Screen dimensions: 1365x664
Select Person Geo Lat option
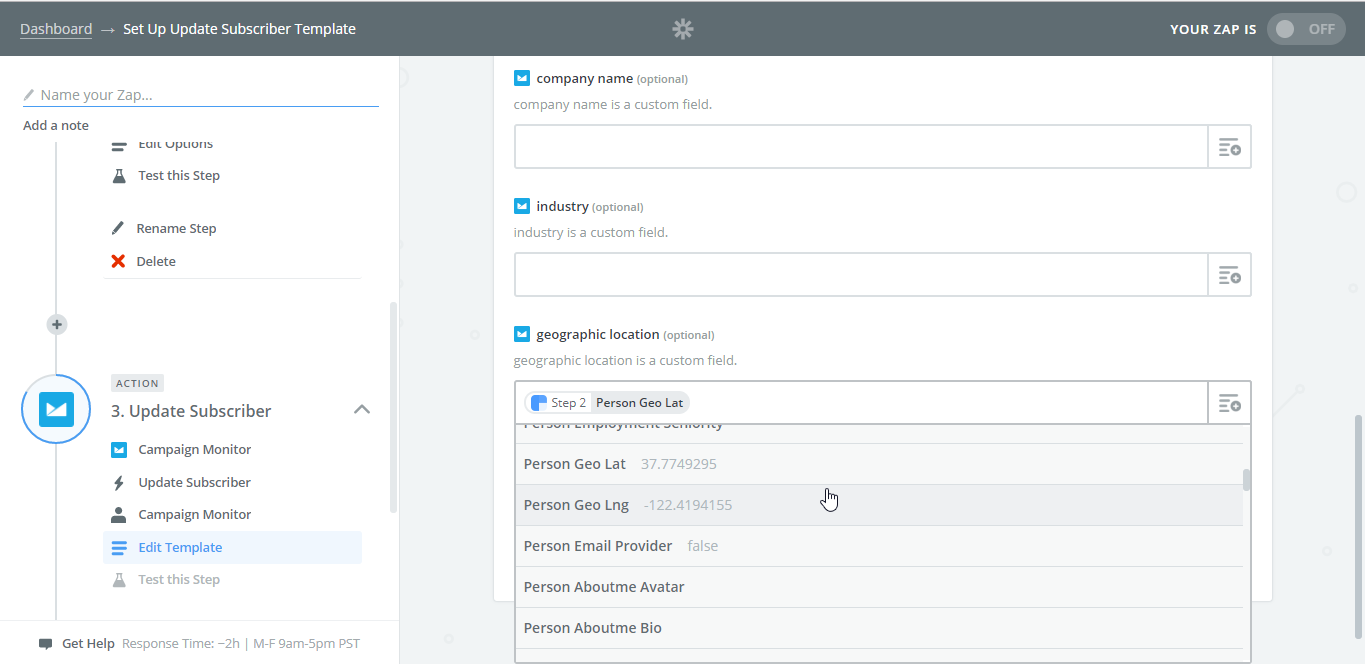[x=879, y=464]
